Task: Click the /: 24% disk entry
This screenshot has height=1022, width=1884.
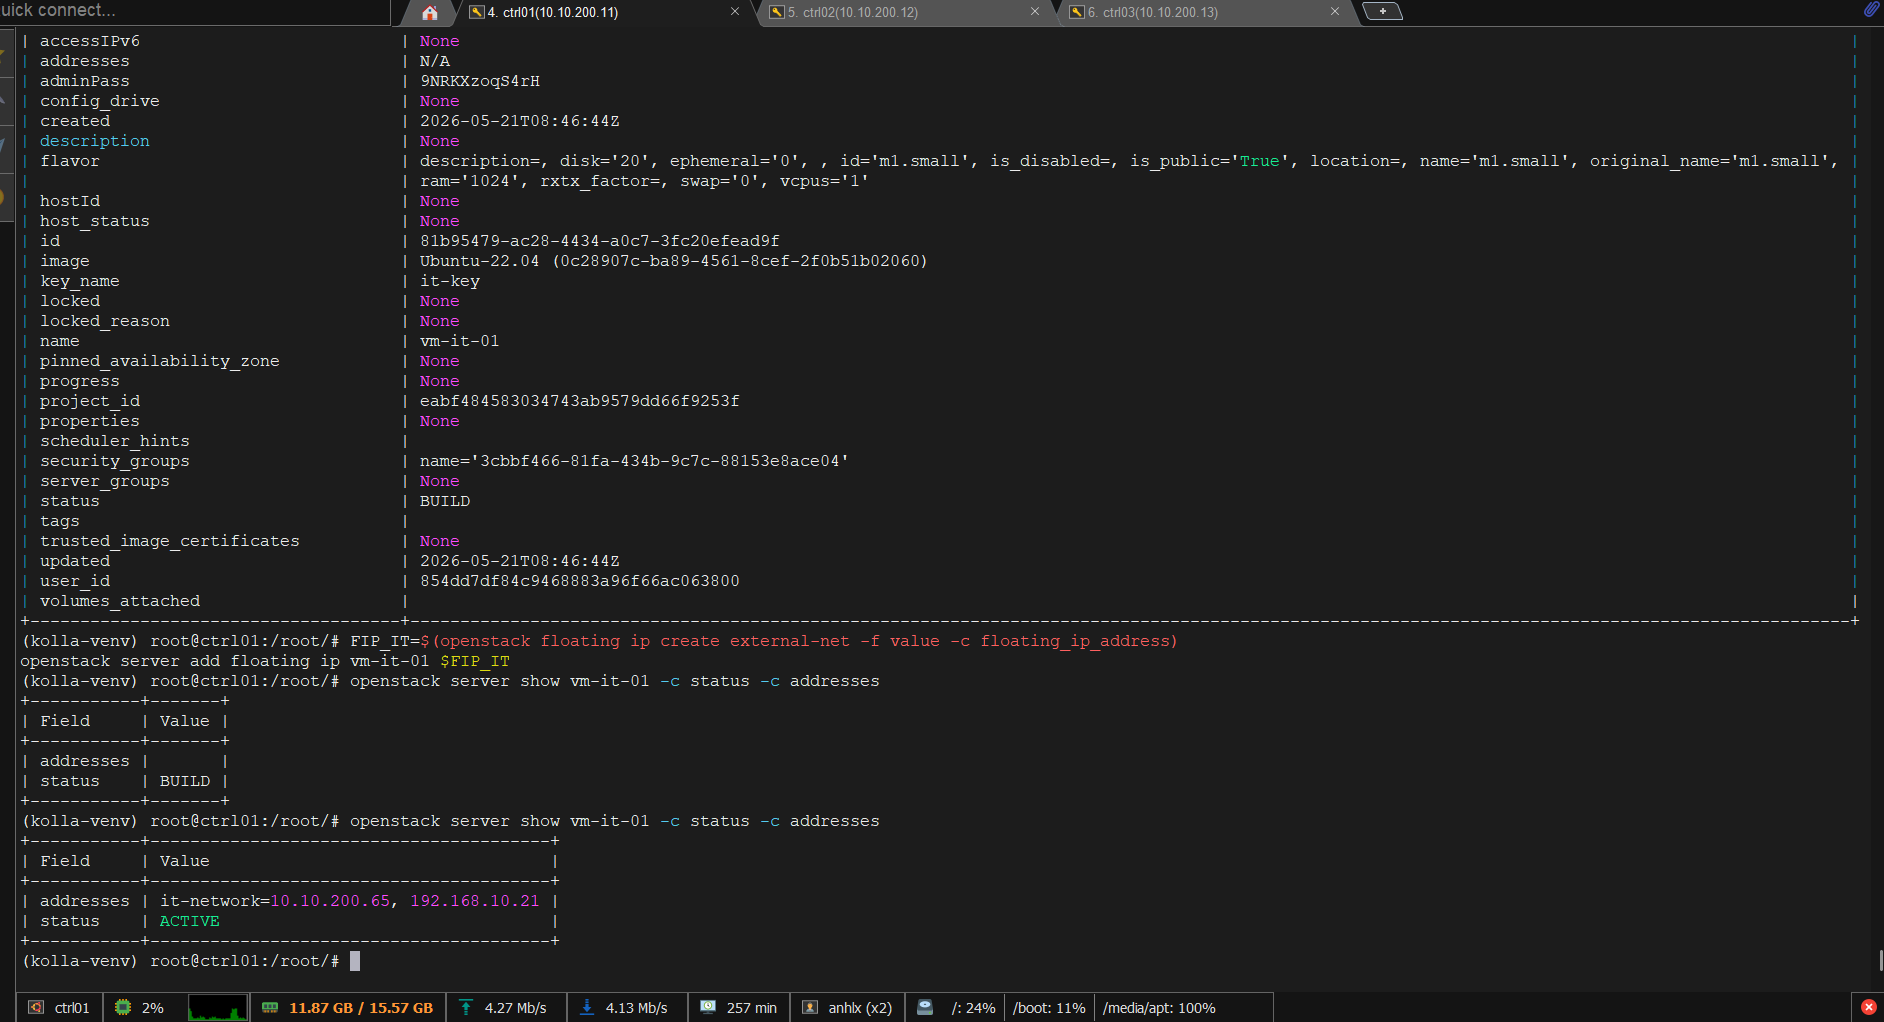Action: (x=973, y=1008)
